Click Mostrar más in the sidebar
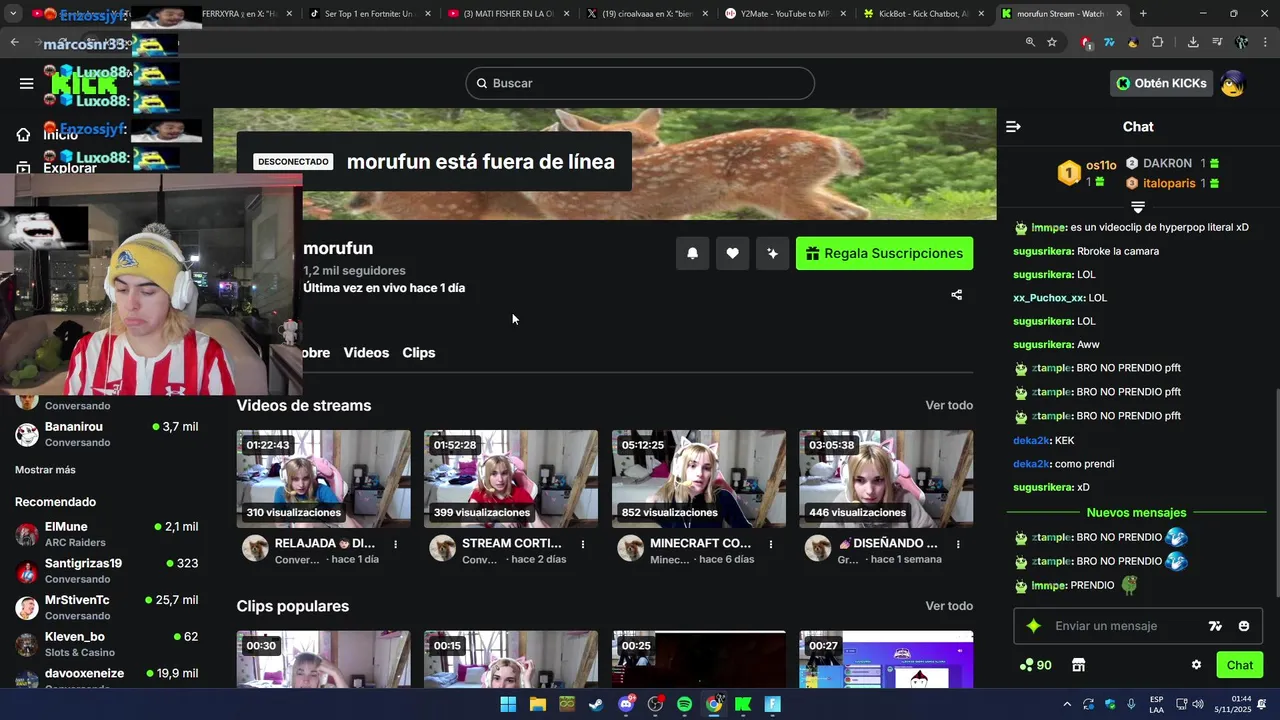 [x=45, y=470]
